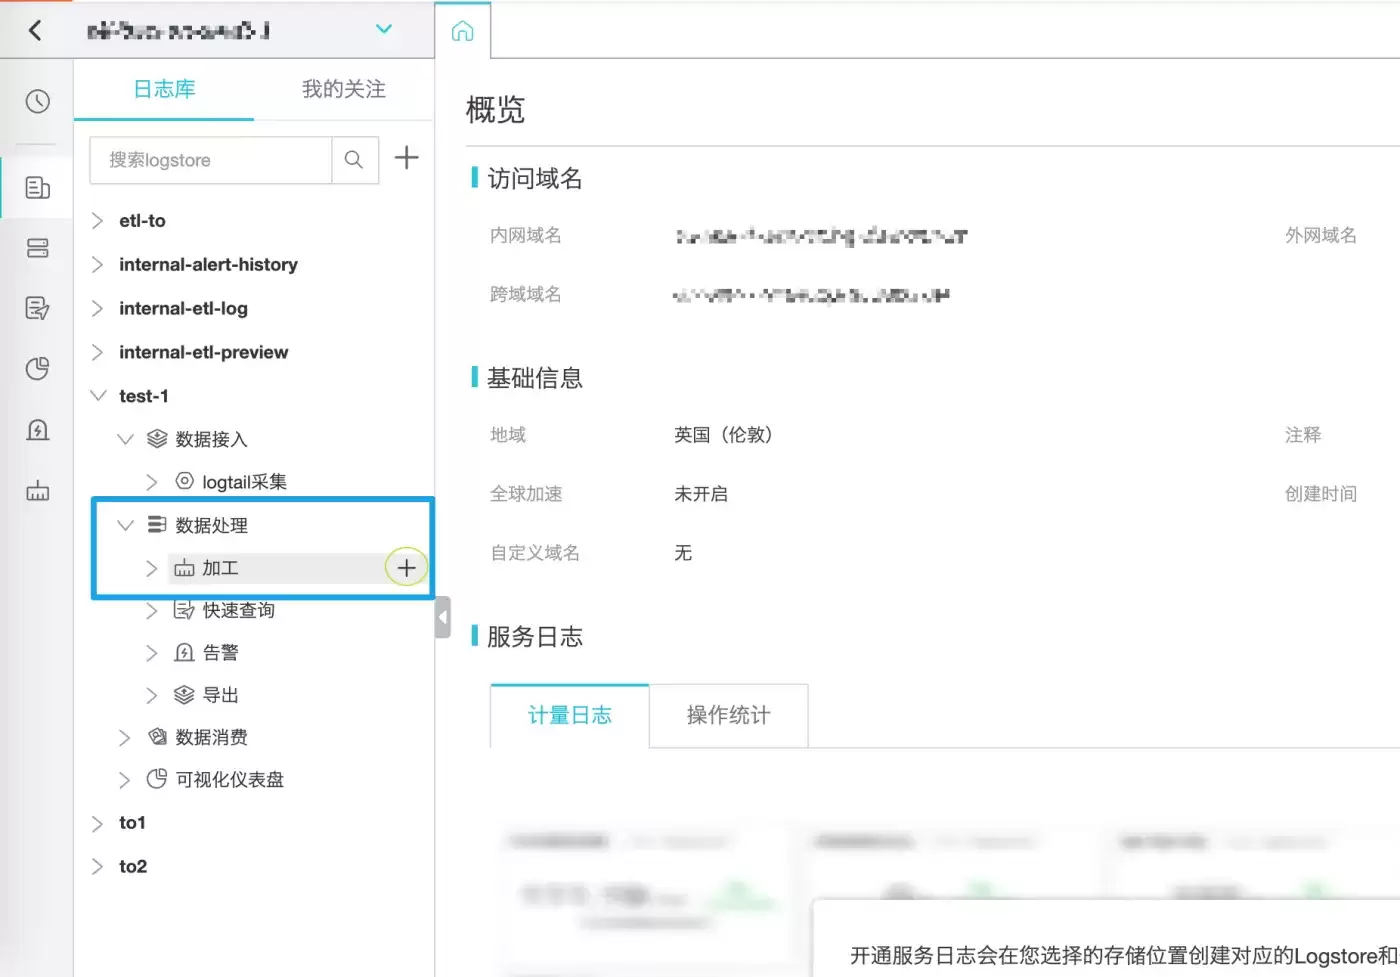Click the plus icon beside 加工
1400x977 pixels.
coord(406,568)
